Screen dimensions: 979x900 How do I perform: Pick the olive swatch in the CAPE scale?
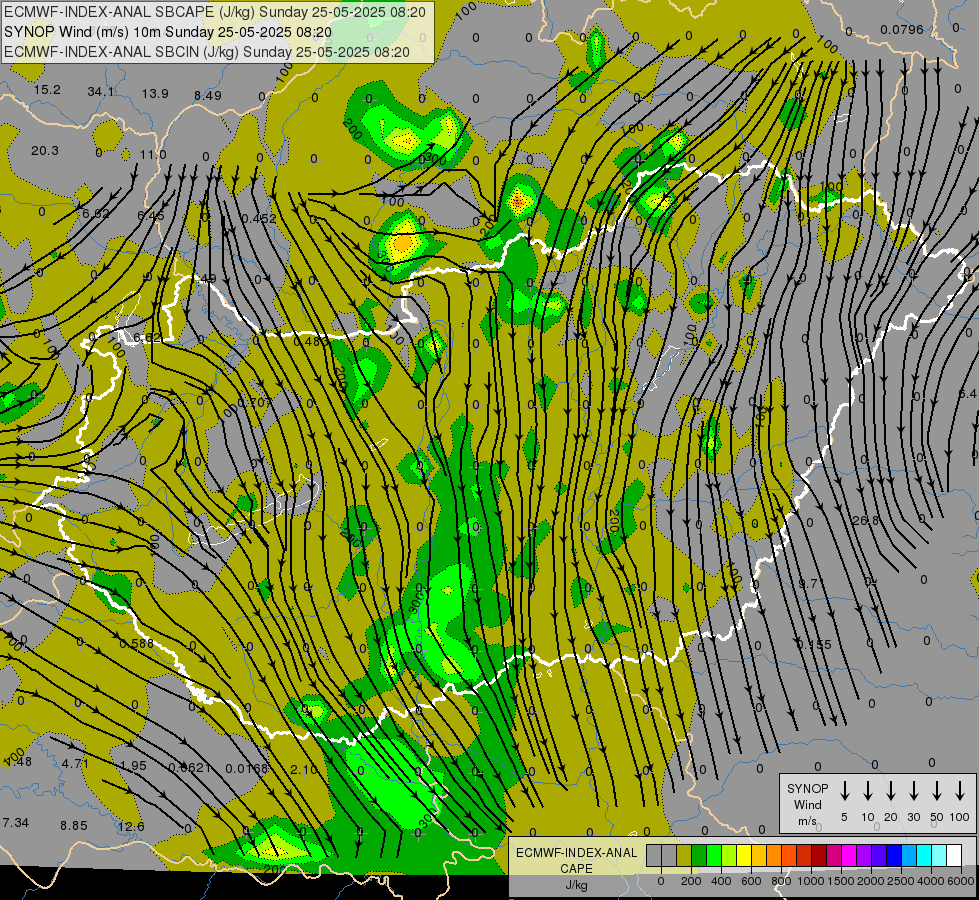pos(684,856)
